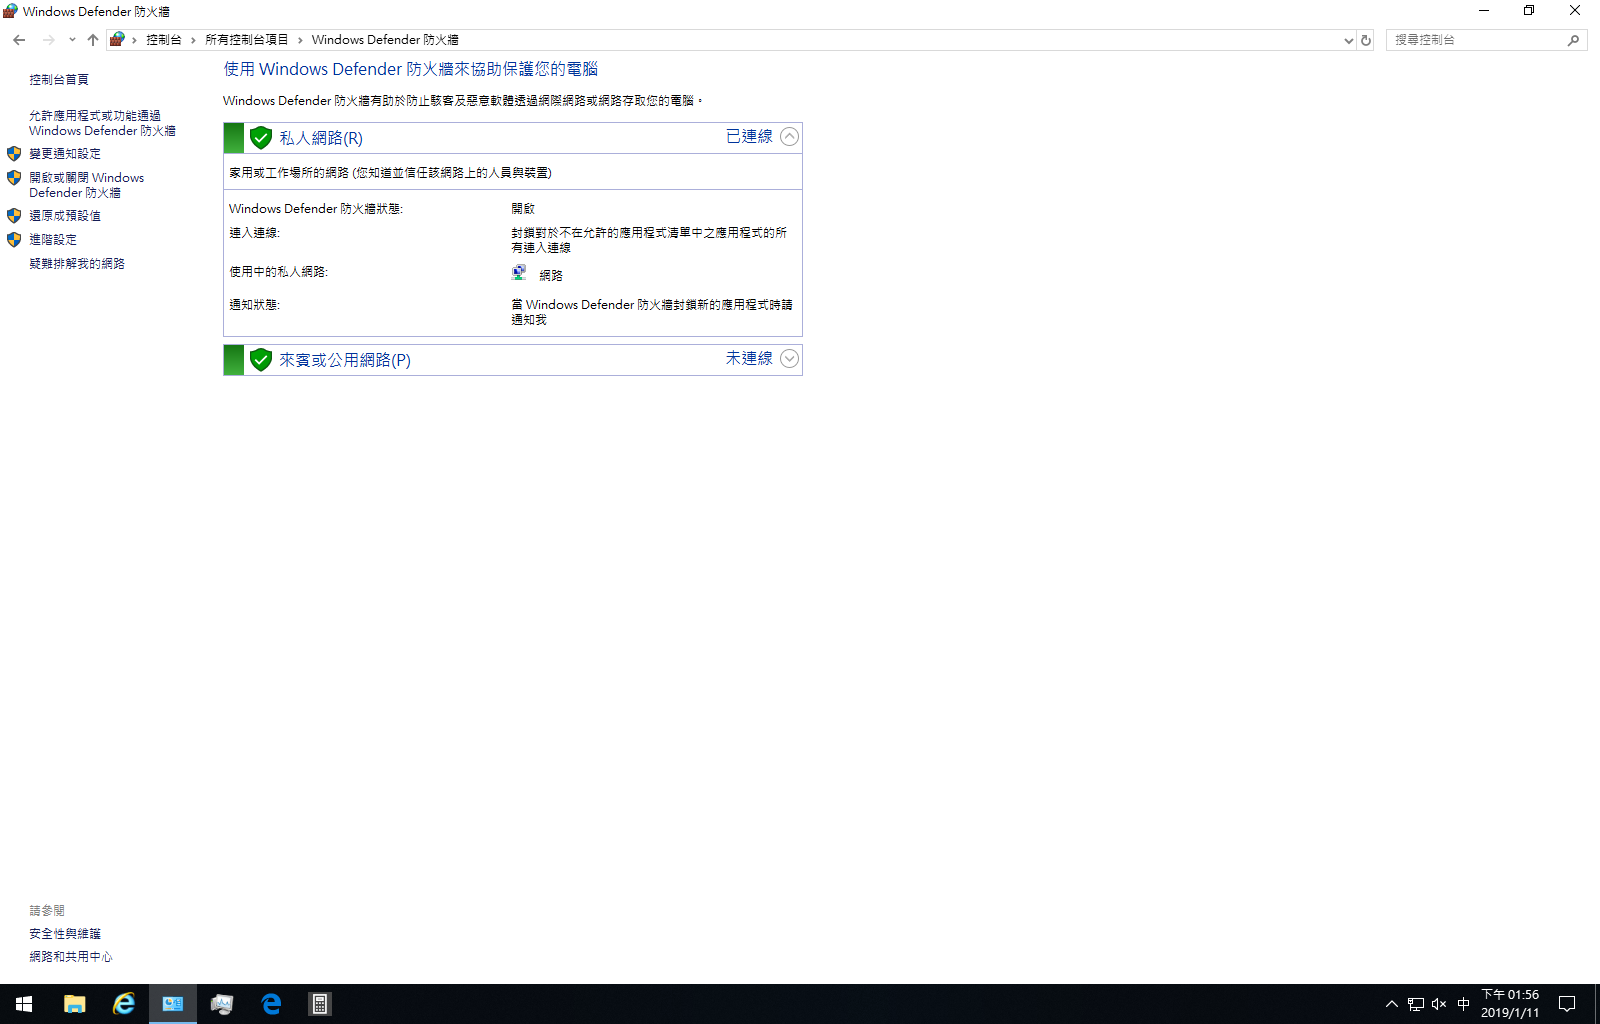Open the Action Center notifications icon
This screenshot has height=1024, width=1600.
(x=1567, y=1004)
